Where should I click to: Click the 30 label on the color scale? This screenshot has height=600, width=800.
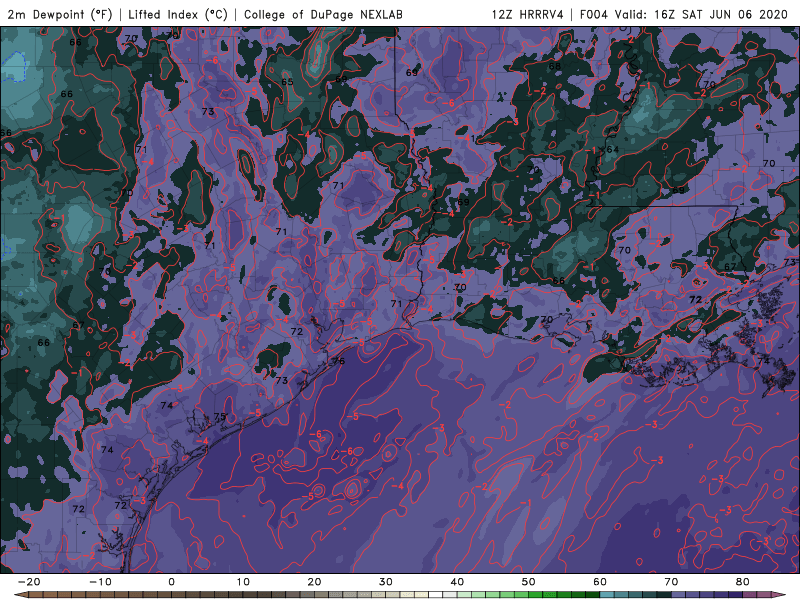tap(386, 582)
